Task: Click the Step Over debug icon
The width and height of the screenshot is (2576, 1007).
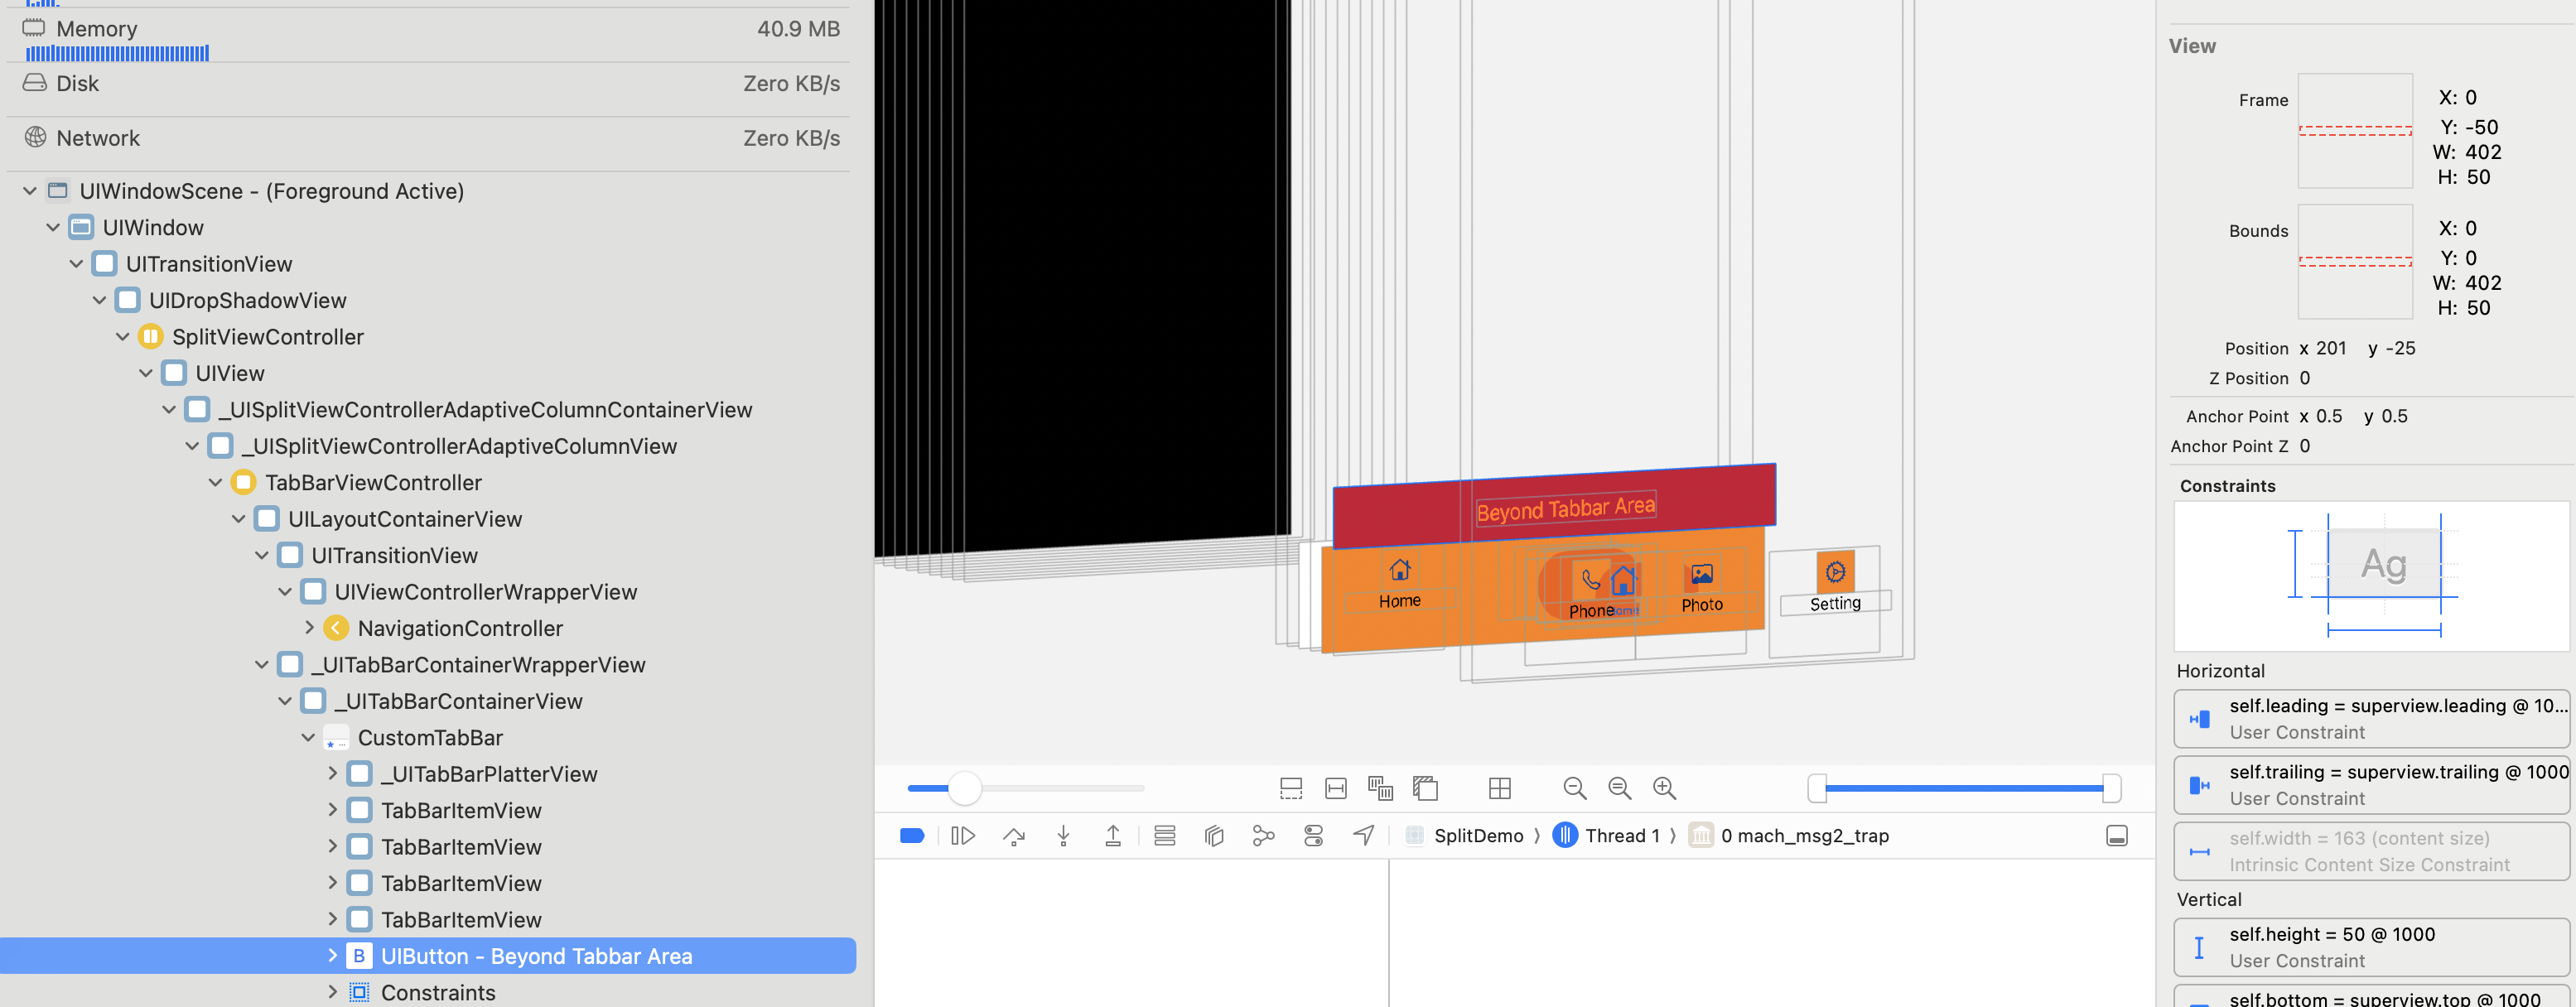Action: tap(1013, 836)
